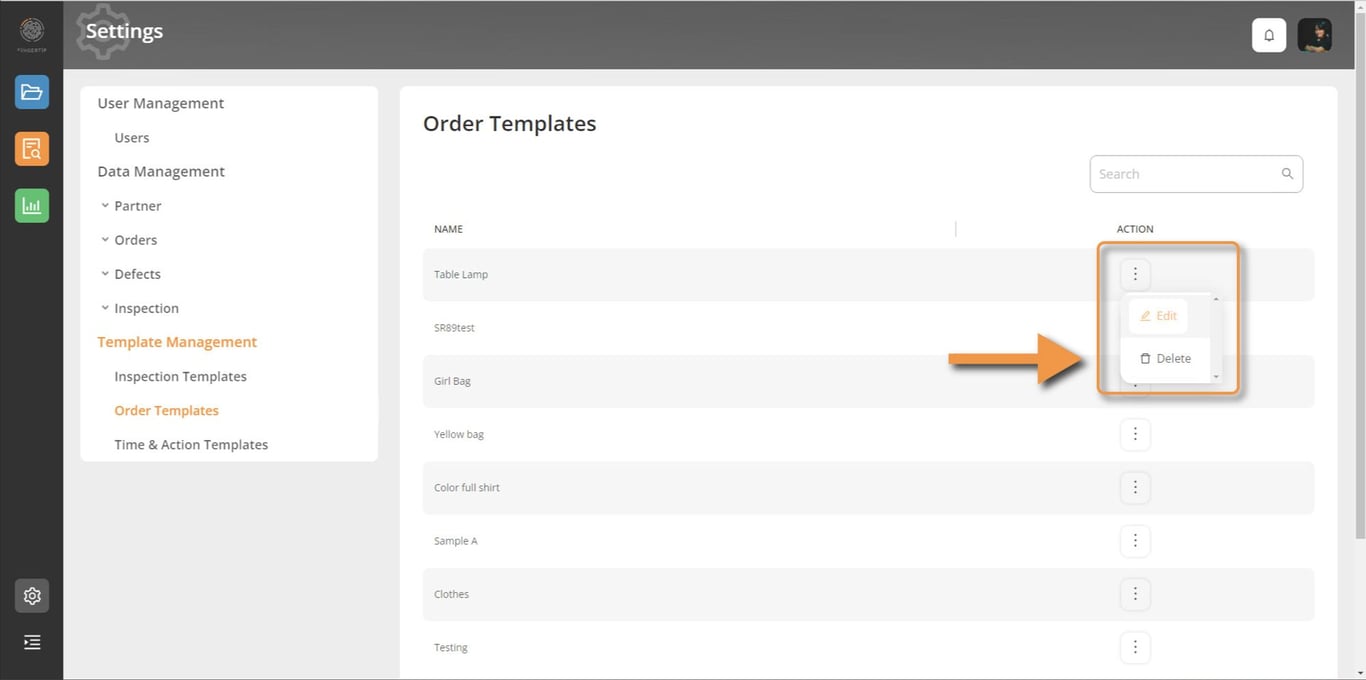Open the Data Management heading
1366x680 pixels.
pyautogui.click(x=161, y=171)
